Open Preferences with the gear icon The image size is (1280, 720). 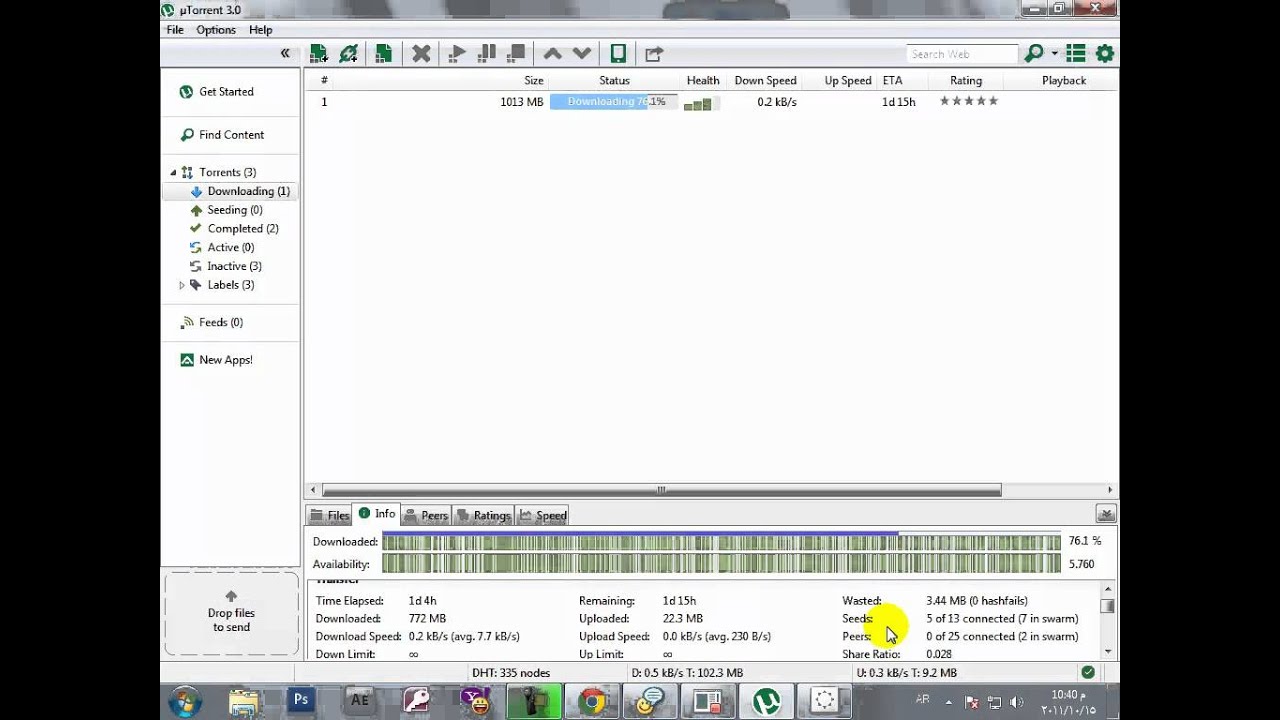(1105, 53)
